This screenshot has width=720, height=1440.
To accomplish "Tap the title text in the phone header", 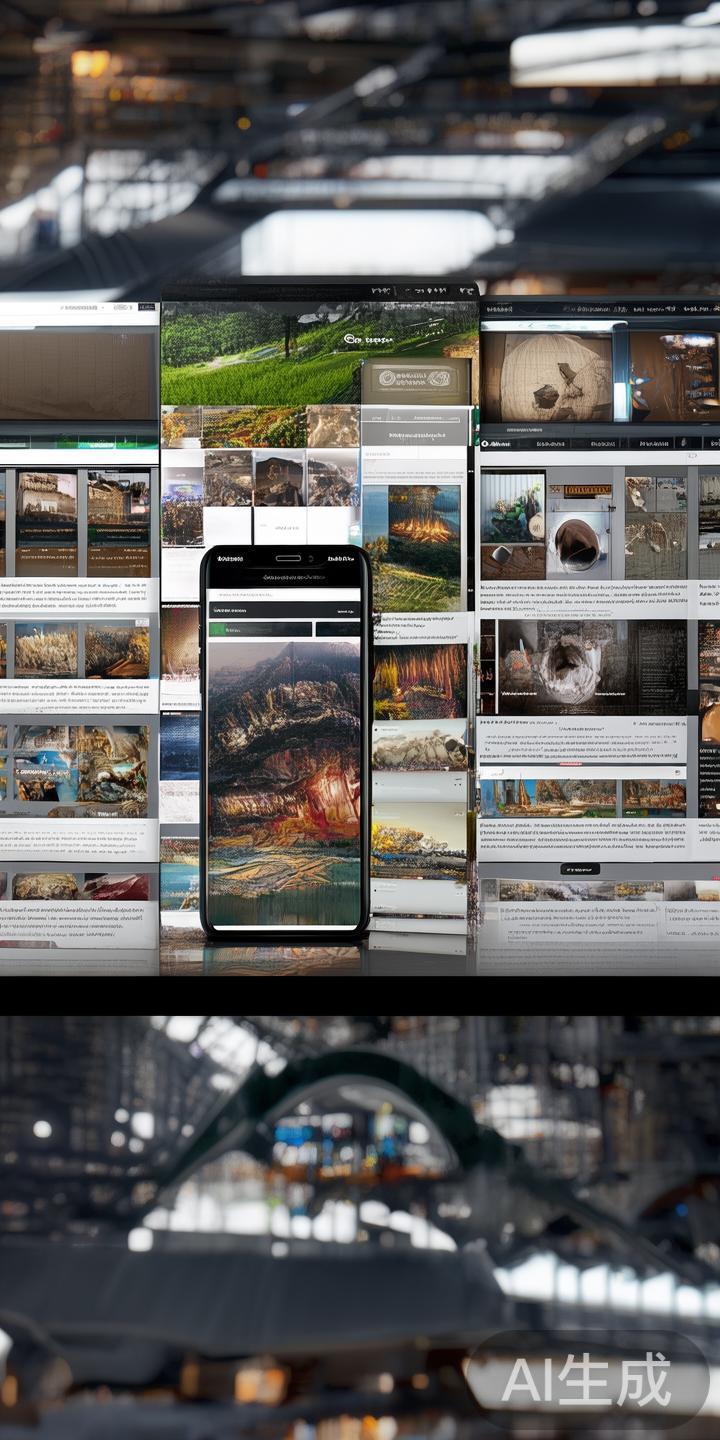I will point(283,577).
